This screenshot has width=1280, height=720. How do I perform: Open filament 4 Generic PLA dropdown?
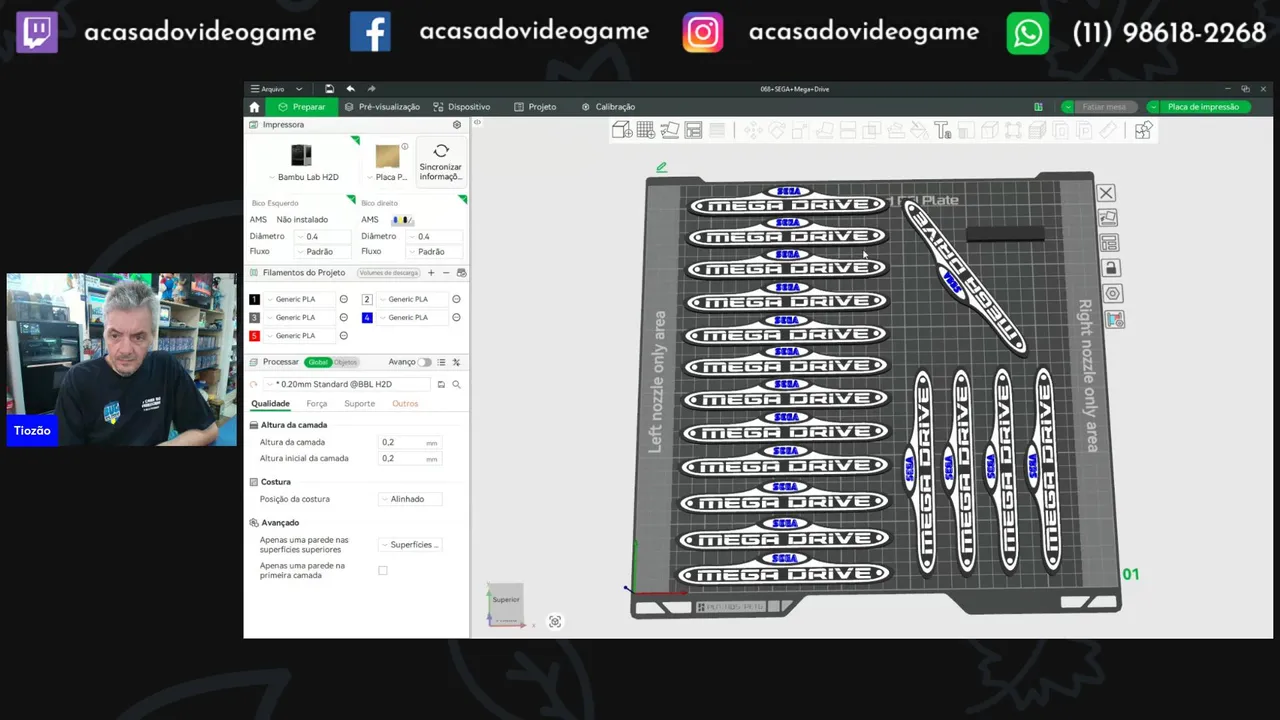(x=412, y=317)
